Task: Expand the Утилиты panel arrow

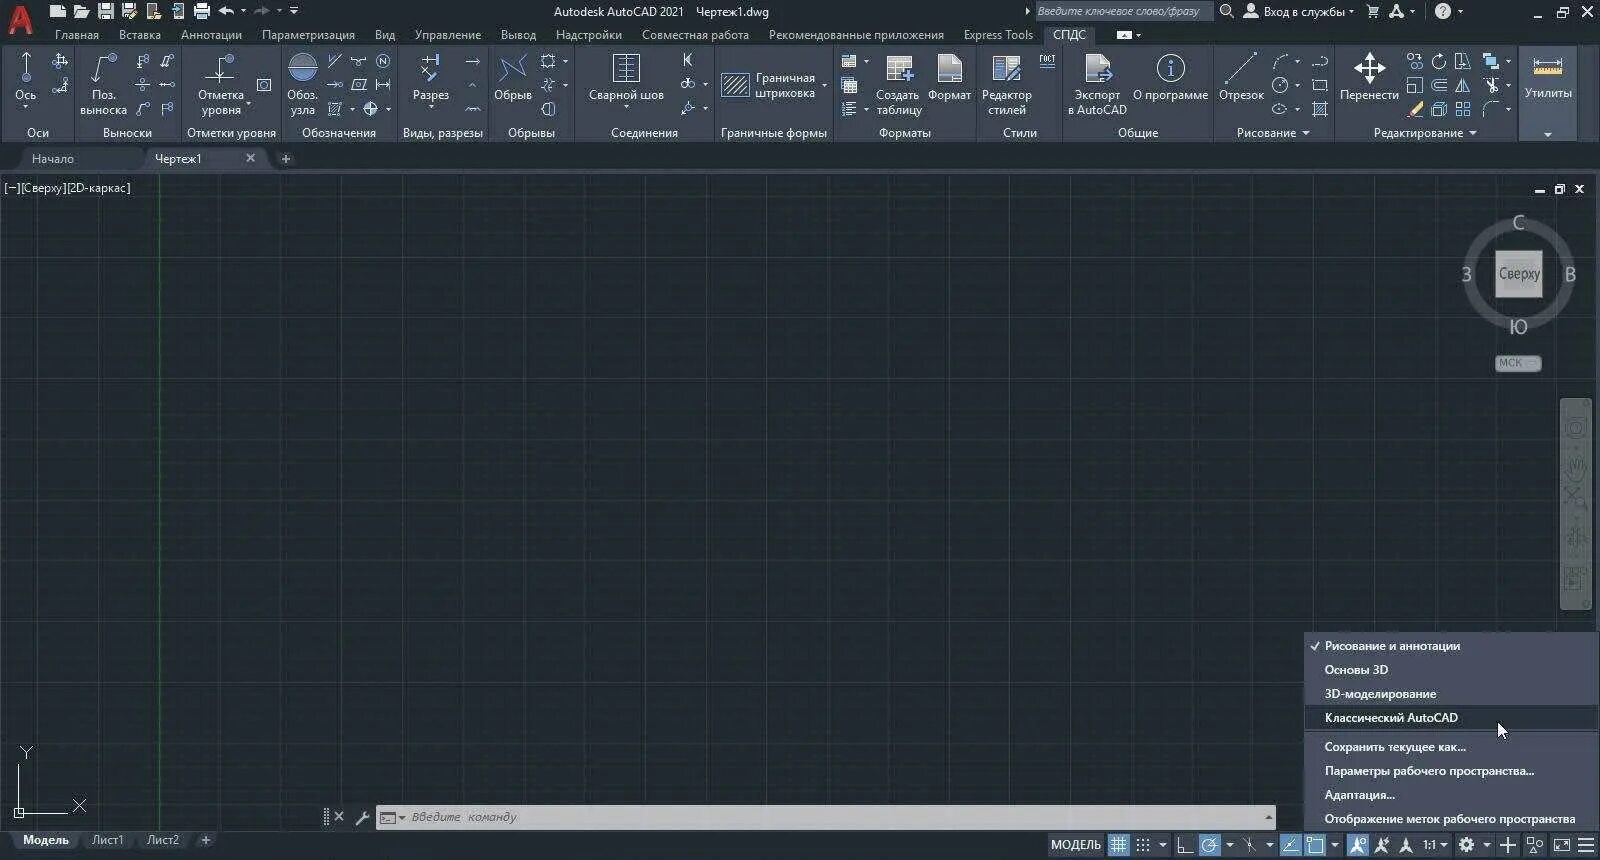Action: point(1547,134)
